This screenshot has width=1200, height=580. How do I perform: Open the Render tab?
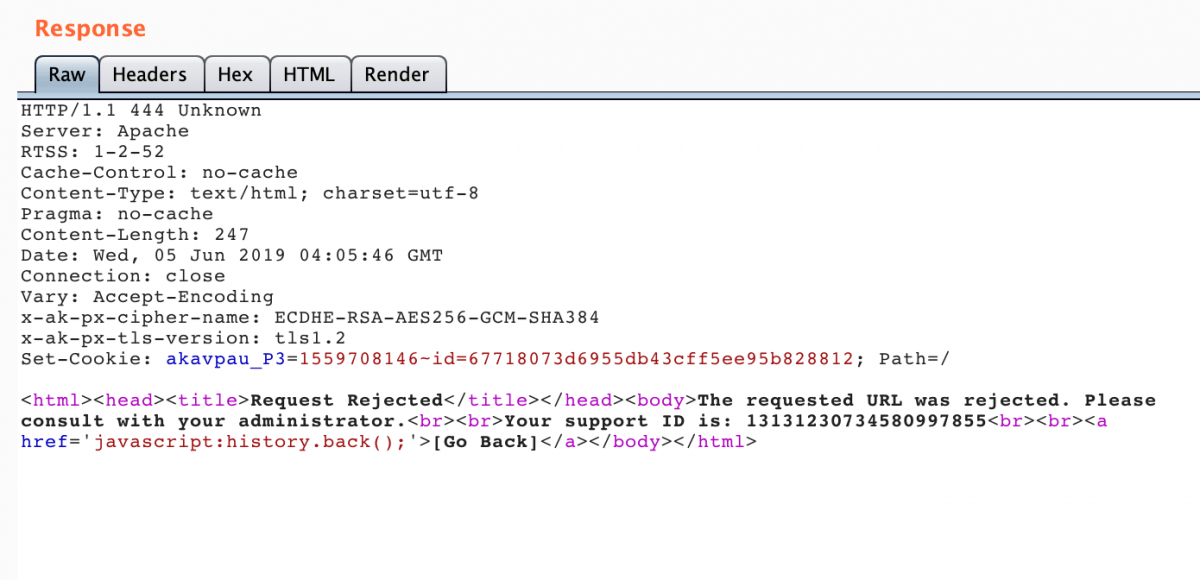[x=398, y=73]
